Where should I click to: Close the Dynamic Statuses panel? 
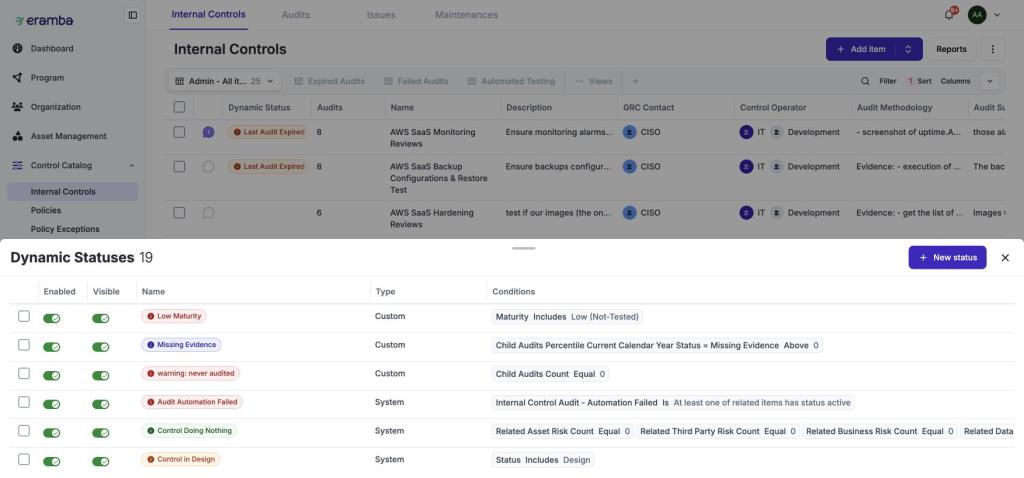[x=1005, y=258]
